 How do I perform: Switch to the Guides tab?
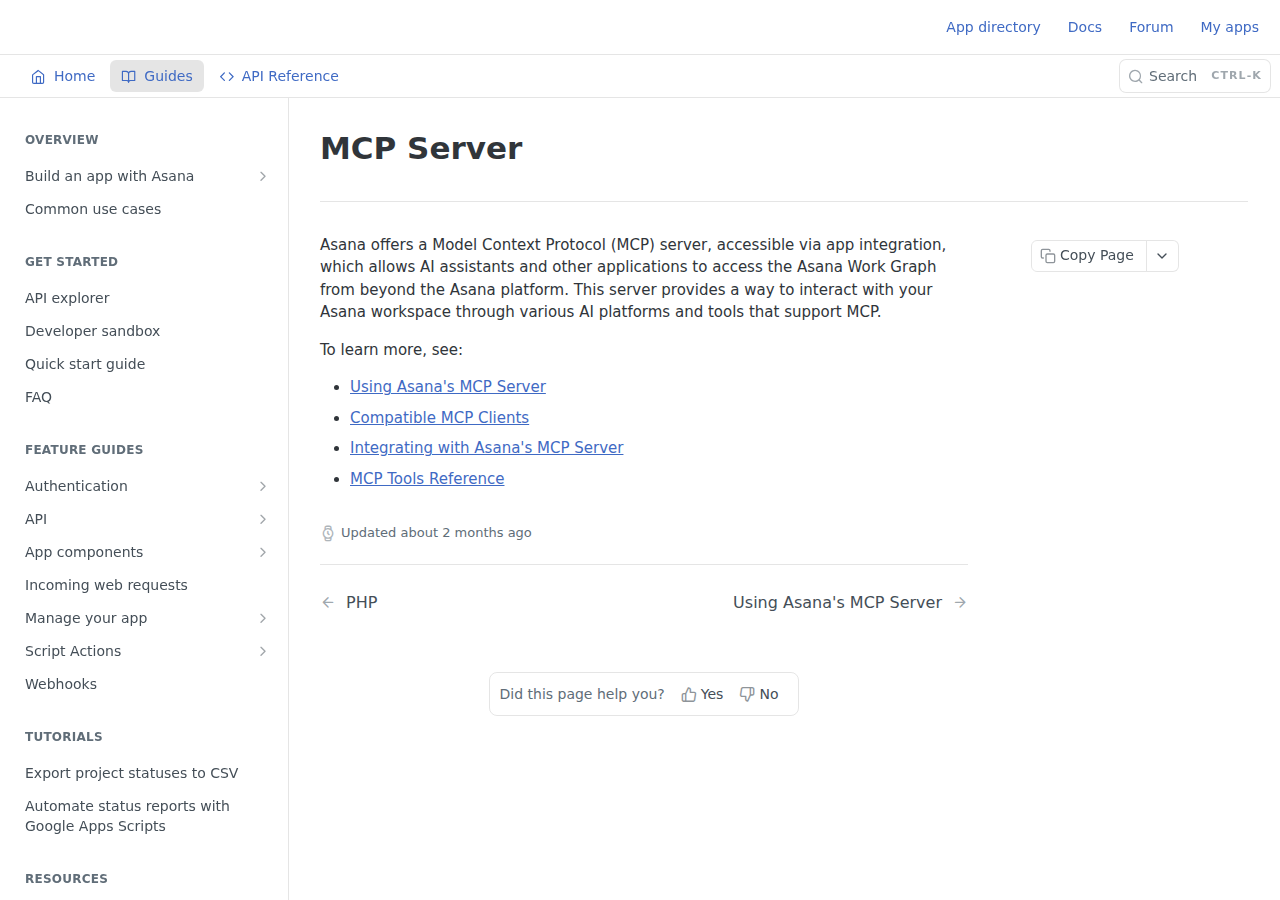pos(157,76)
